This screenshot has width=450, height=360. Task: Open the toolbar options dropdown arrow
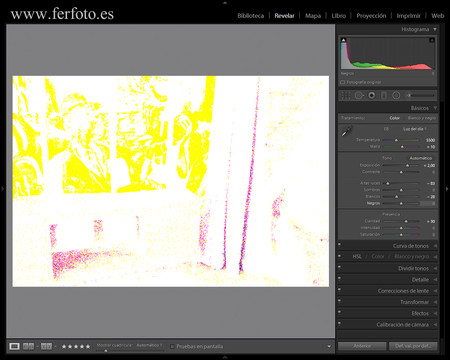(x=329, y=347)
